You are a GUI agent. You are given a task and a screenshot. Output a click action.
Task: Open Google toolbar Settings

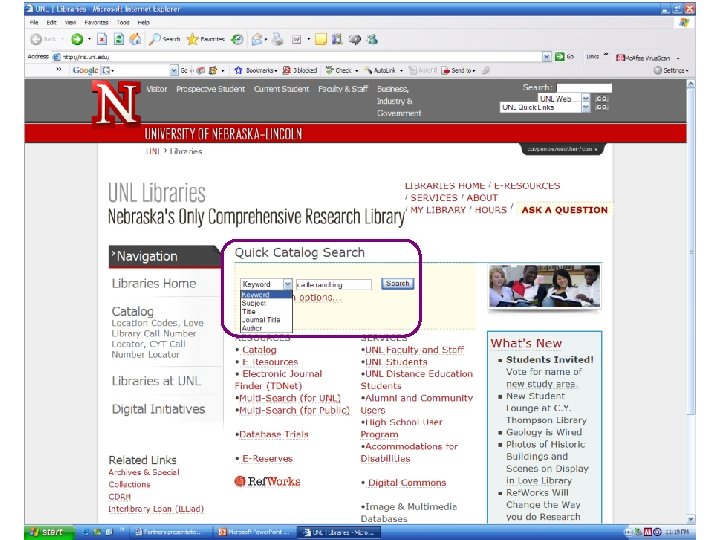(x=671, y=70)
